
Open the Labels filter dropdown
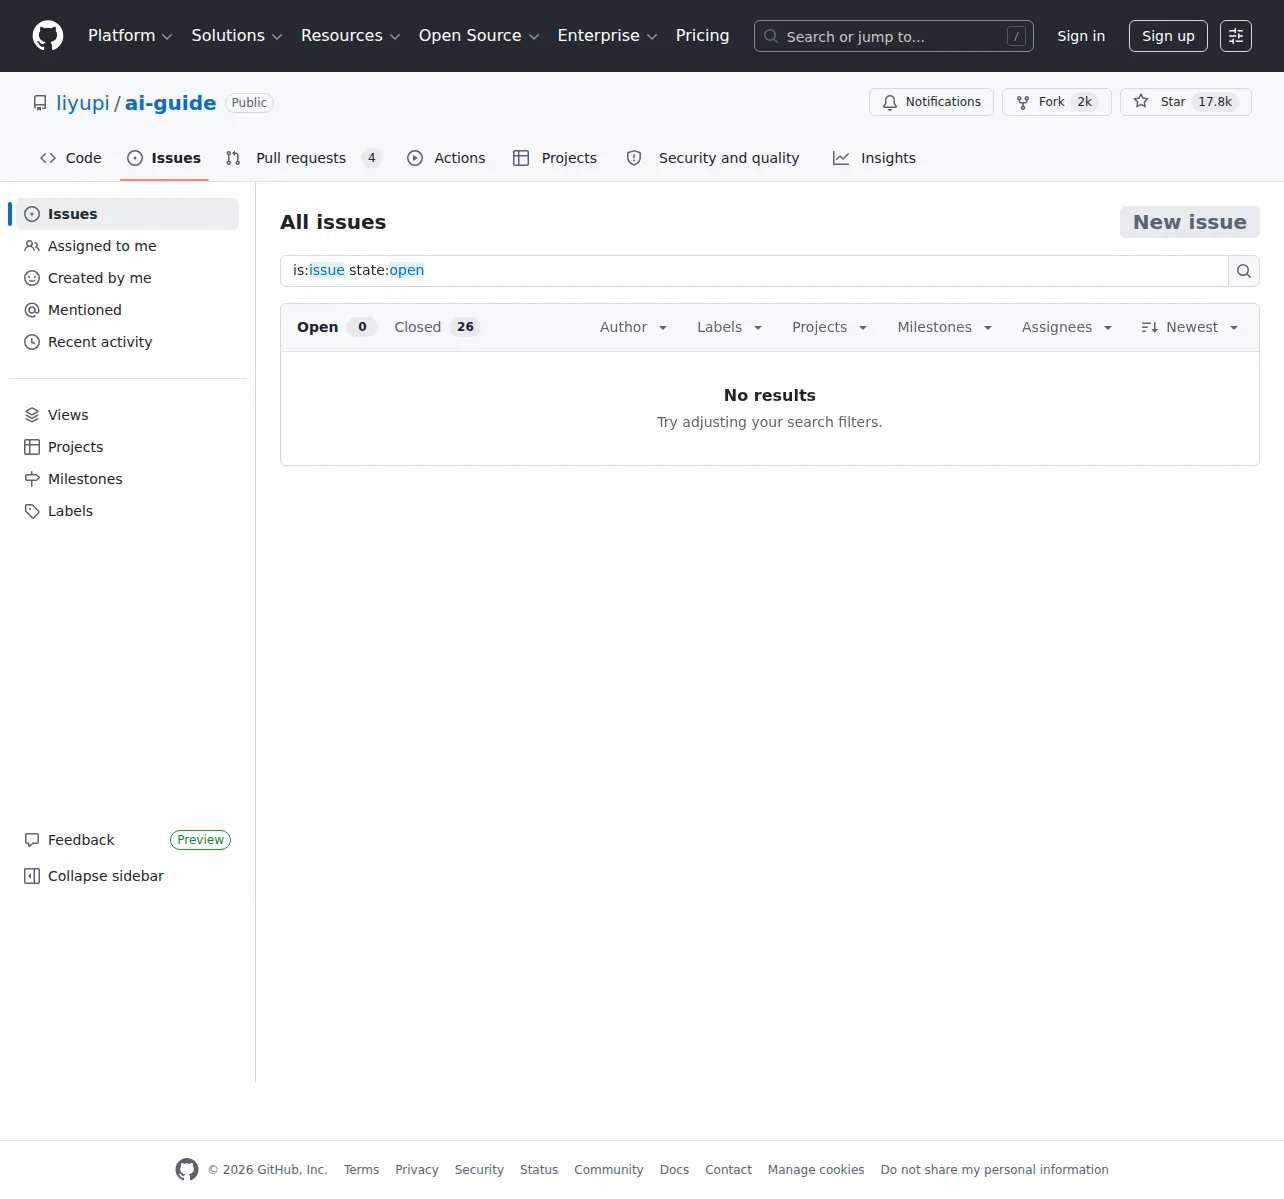pyautogui.click(x=730, y=327)
